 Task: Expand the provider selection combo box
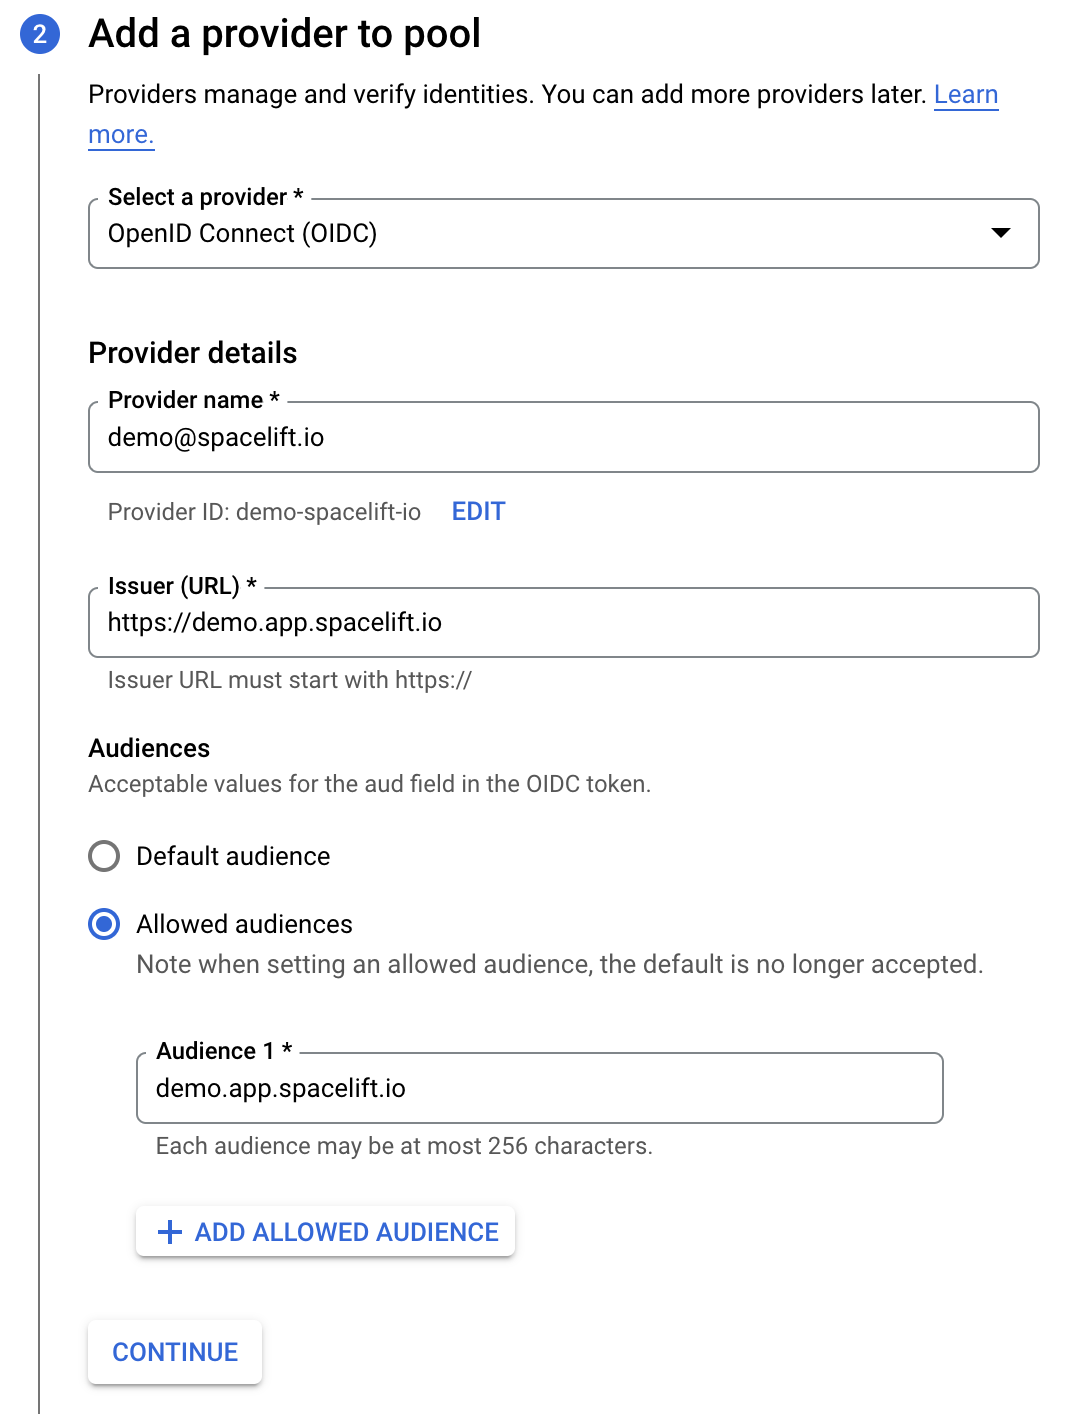pos(564,234)
